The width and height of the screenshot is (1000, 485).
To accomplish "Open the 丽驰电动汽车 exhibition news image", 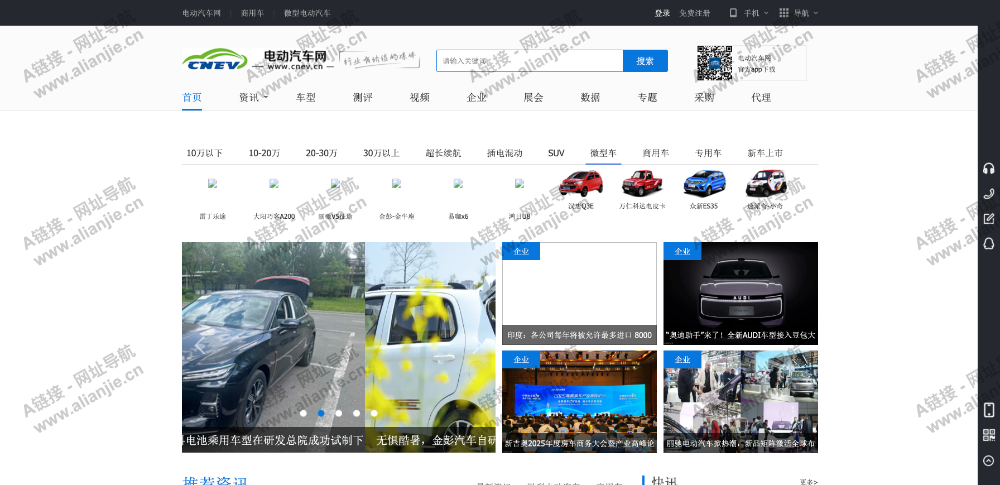I will [x=740, y=401].
